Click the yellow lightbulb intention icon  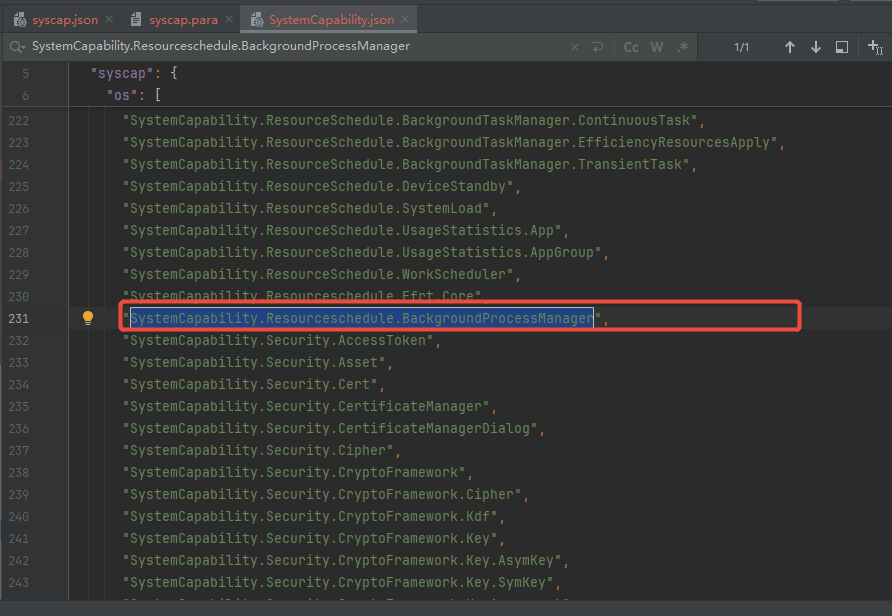(88, 318)
